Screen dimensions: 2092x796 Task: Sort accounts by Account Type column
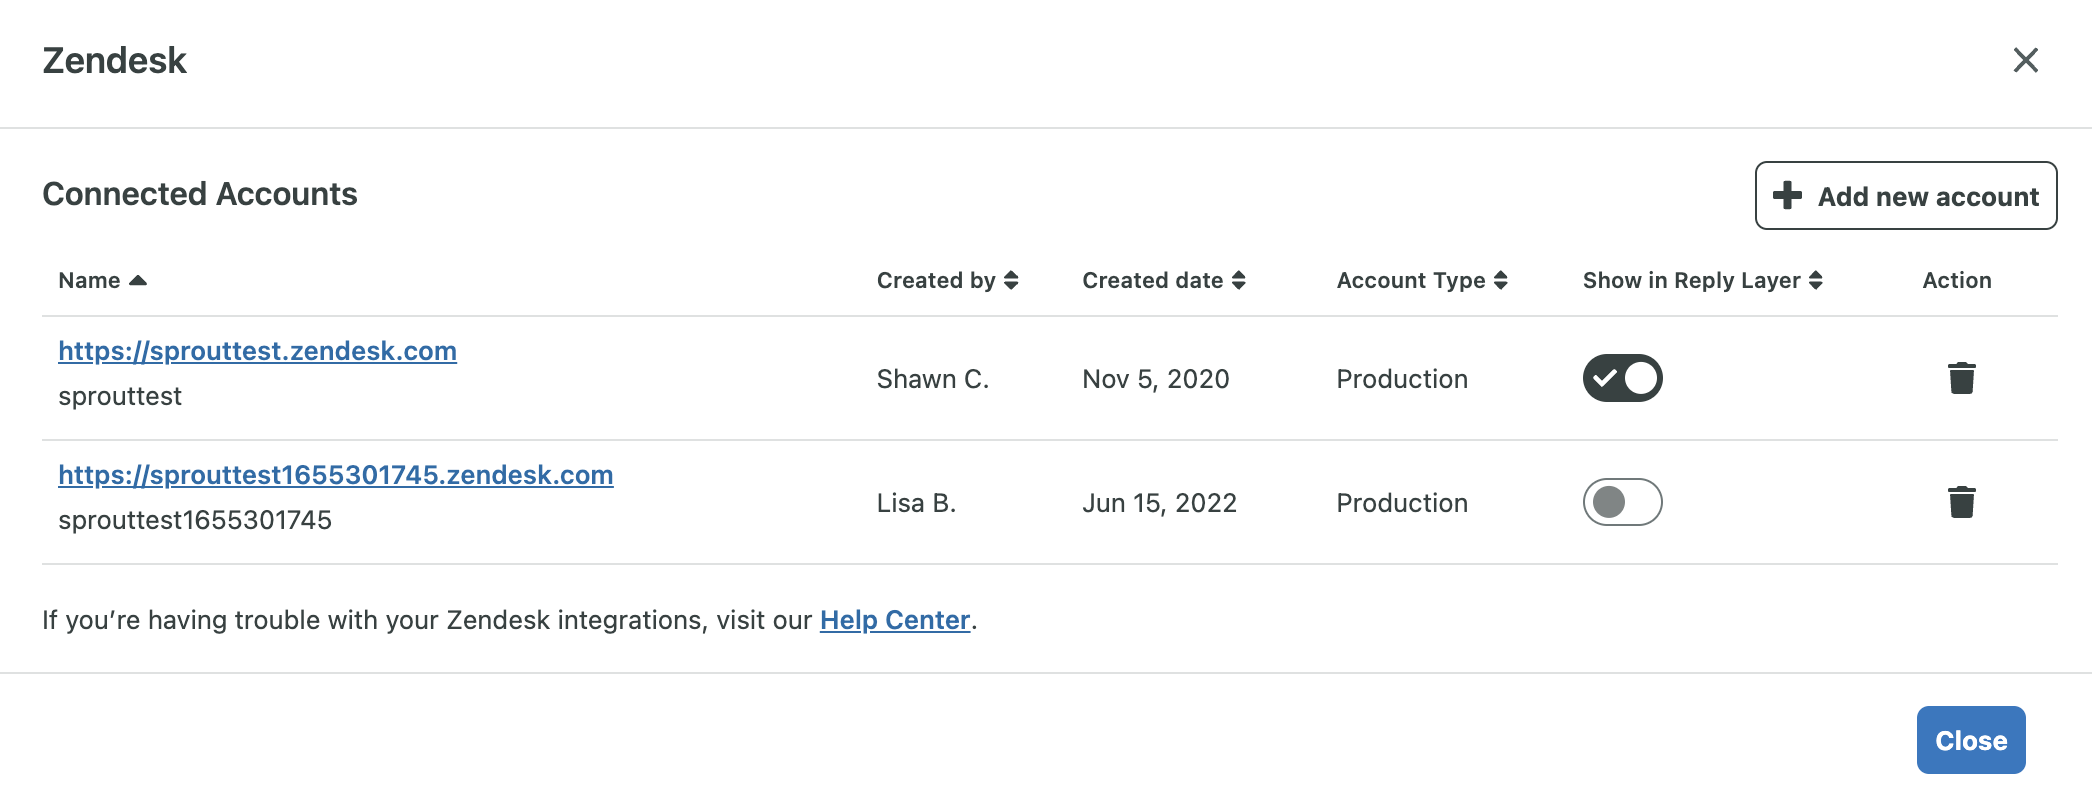1421,281
